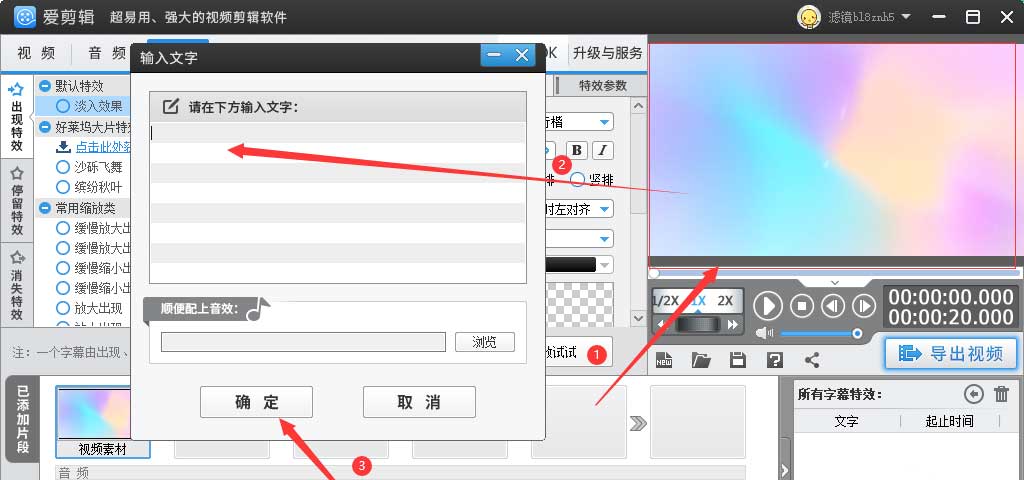Click the 已添加片段 side tab
The height and width of the screenshot is (480, 1024).
(23, 419)
